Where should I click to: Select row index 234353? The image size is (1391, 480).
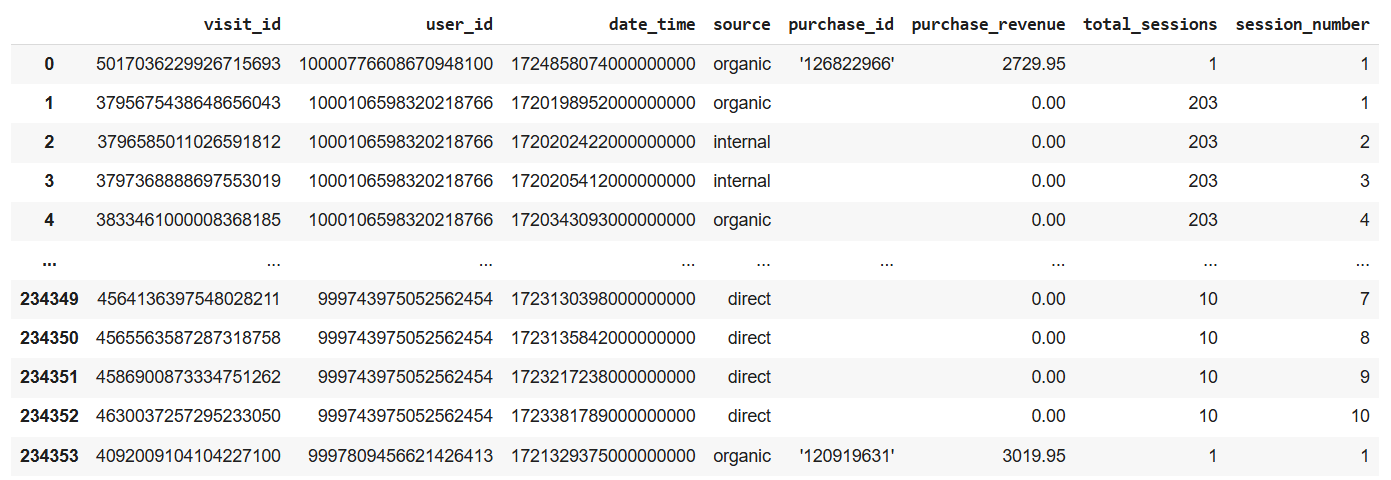click(49, 456)
